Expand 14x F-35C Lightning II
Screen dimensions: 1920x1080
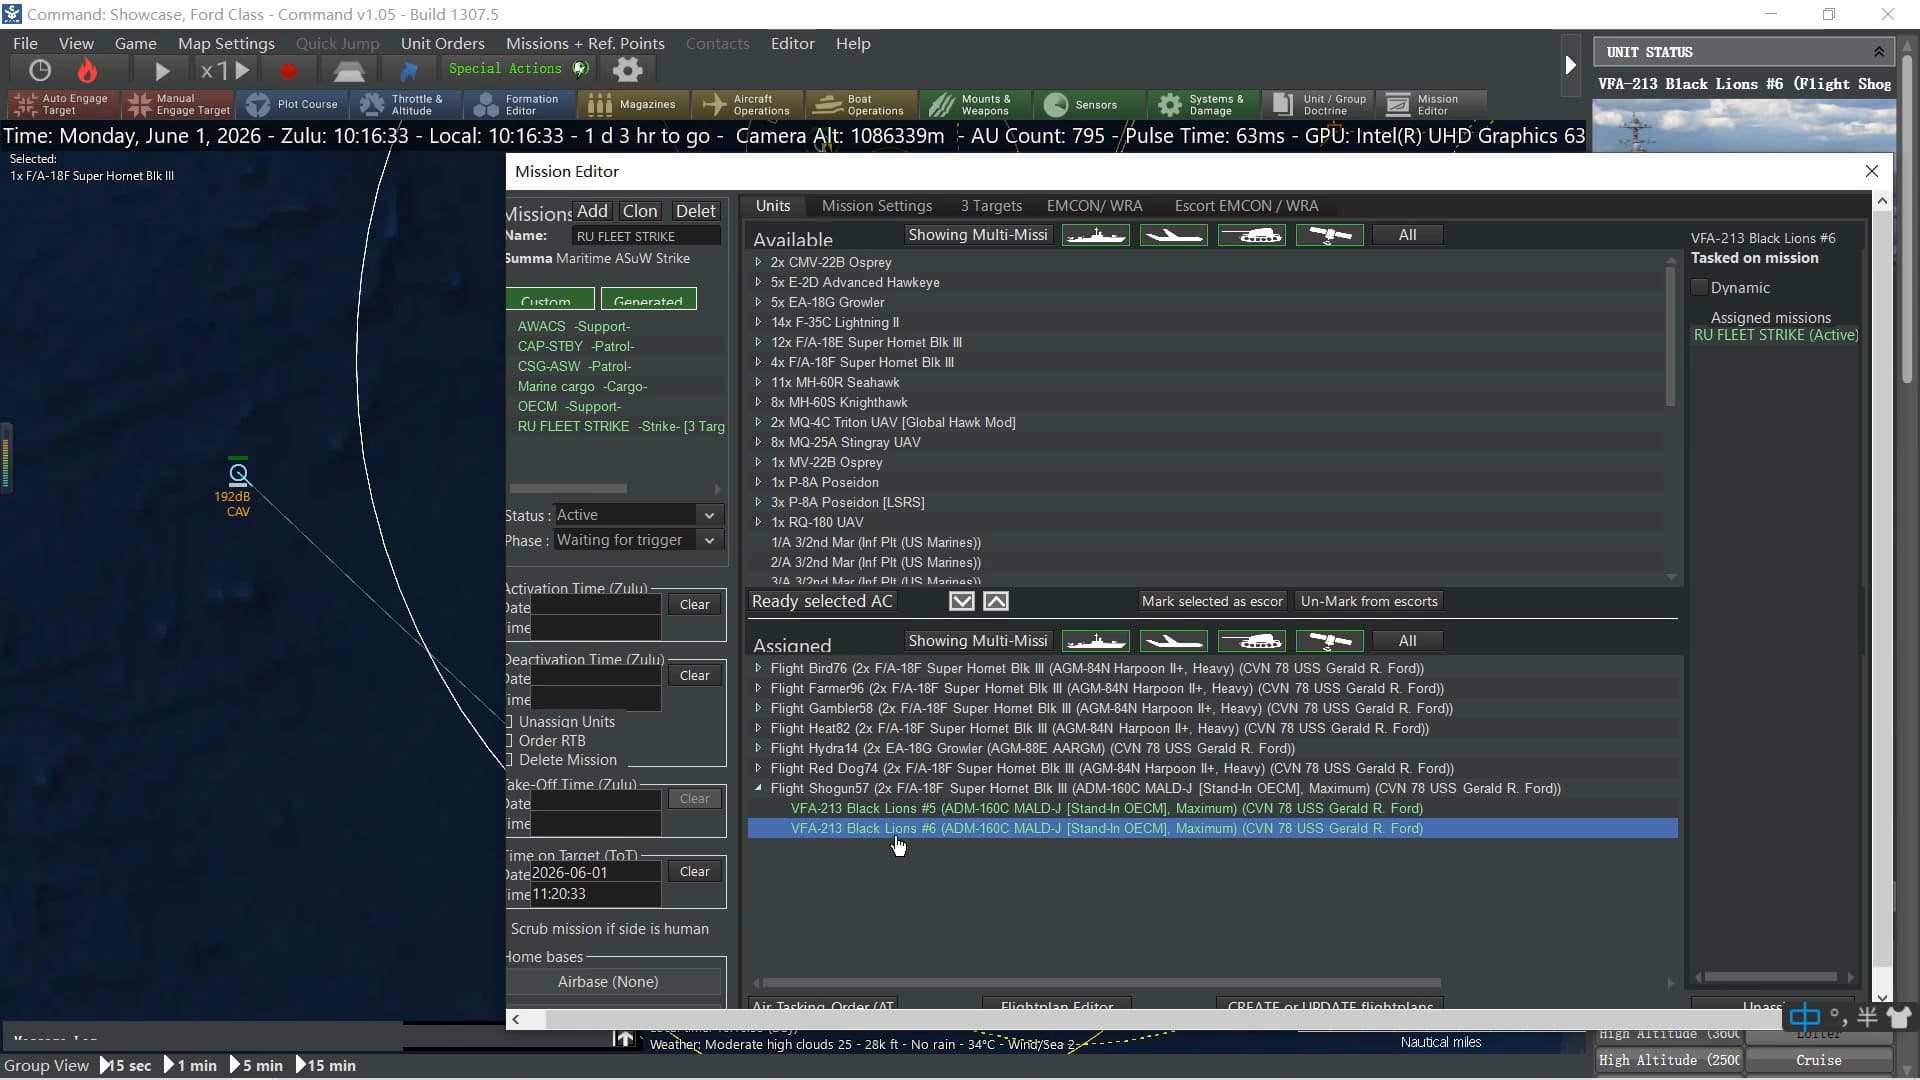(x=758, y=322)
